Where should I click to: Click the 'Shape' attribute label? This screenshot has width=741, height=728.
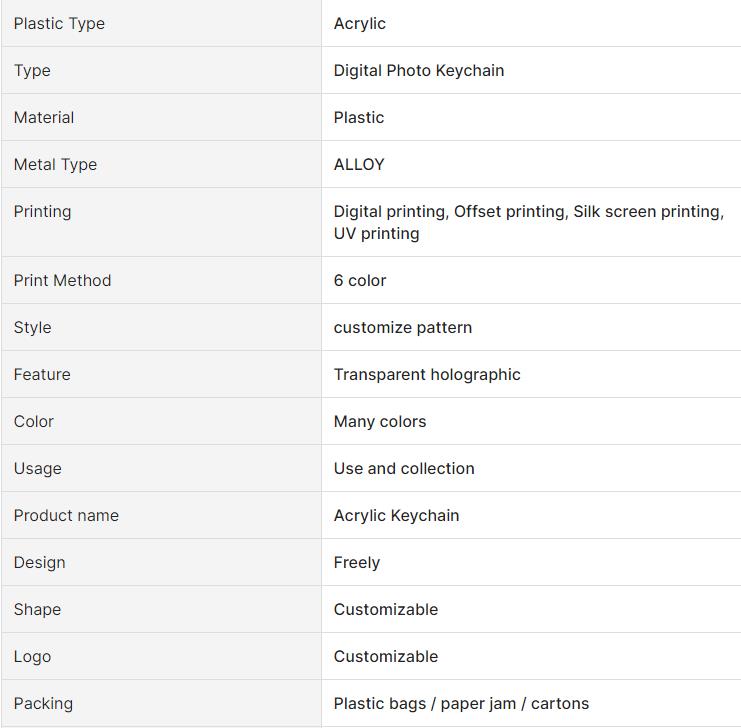[37, 609]
